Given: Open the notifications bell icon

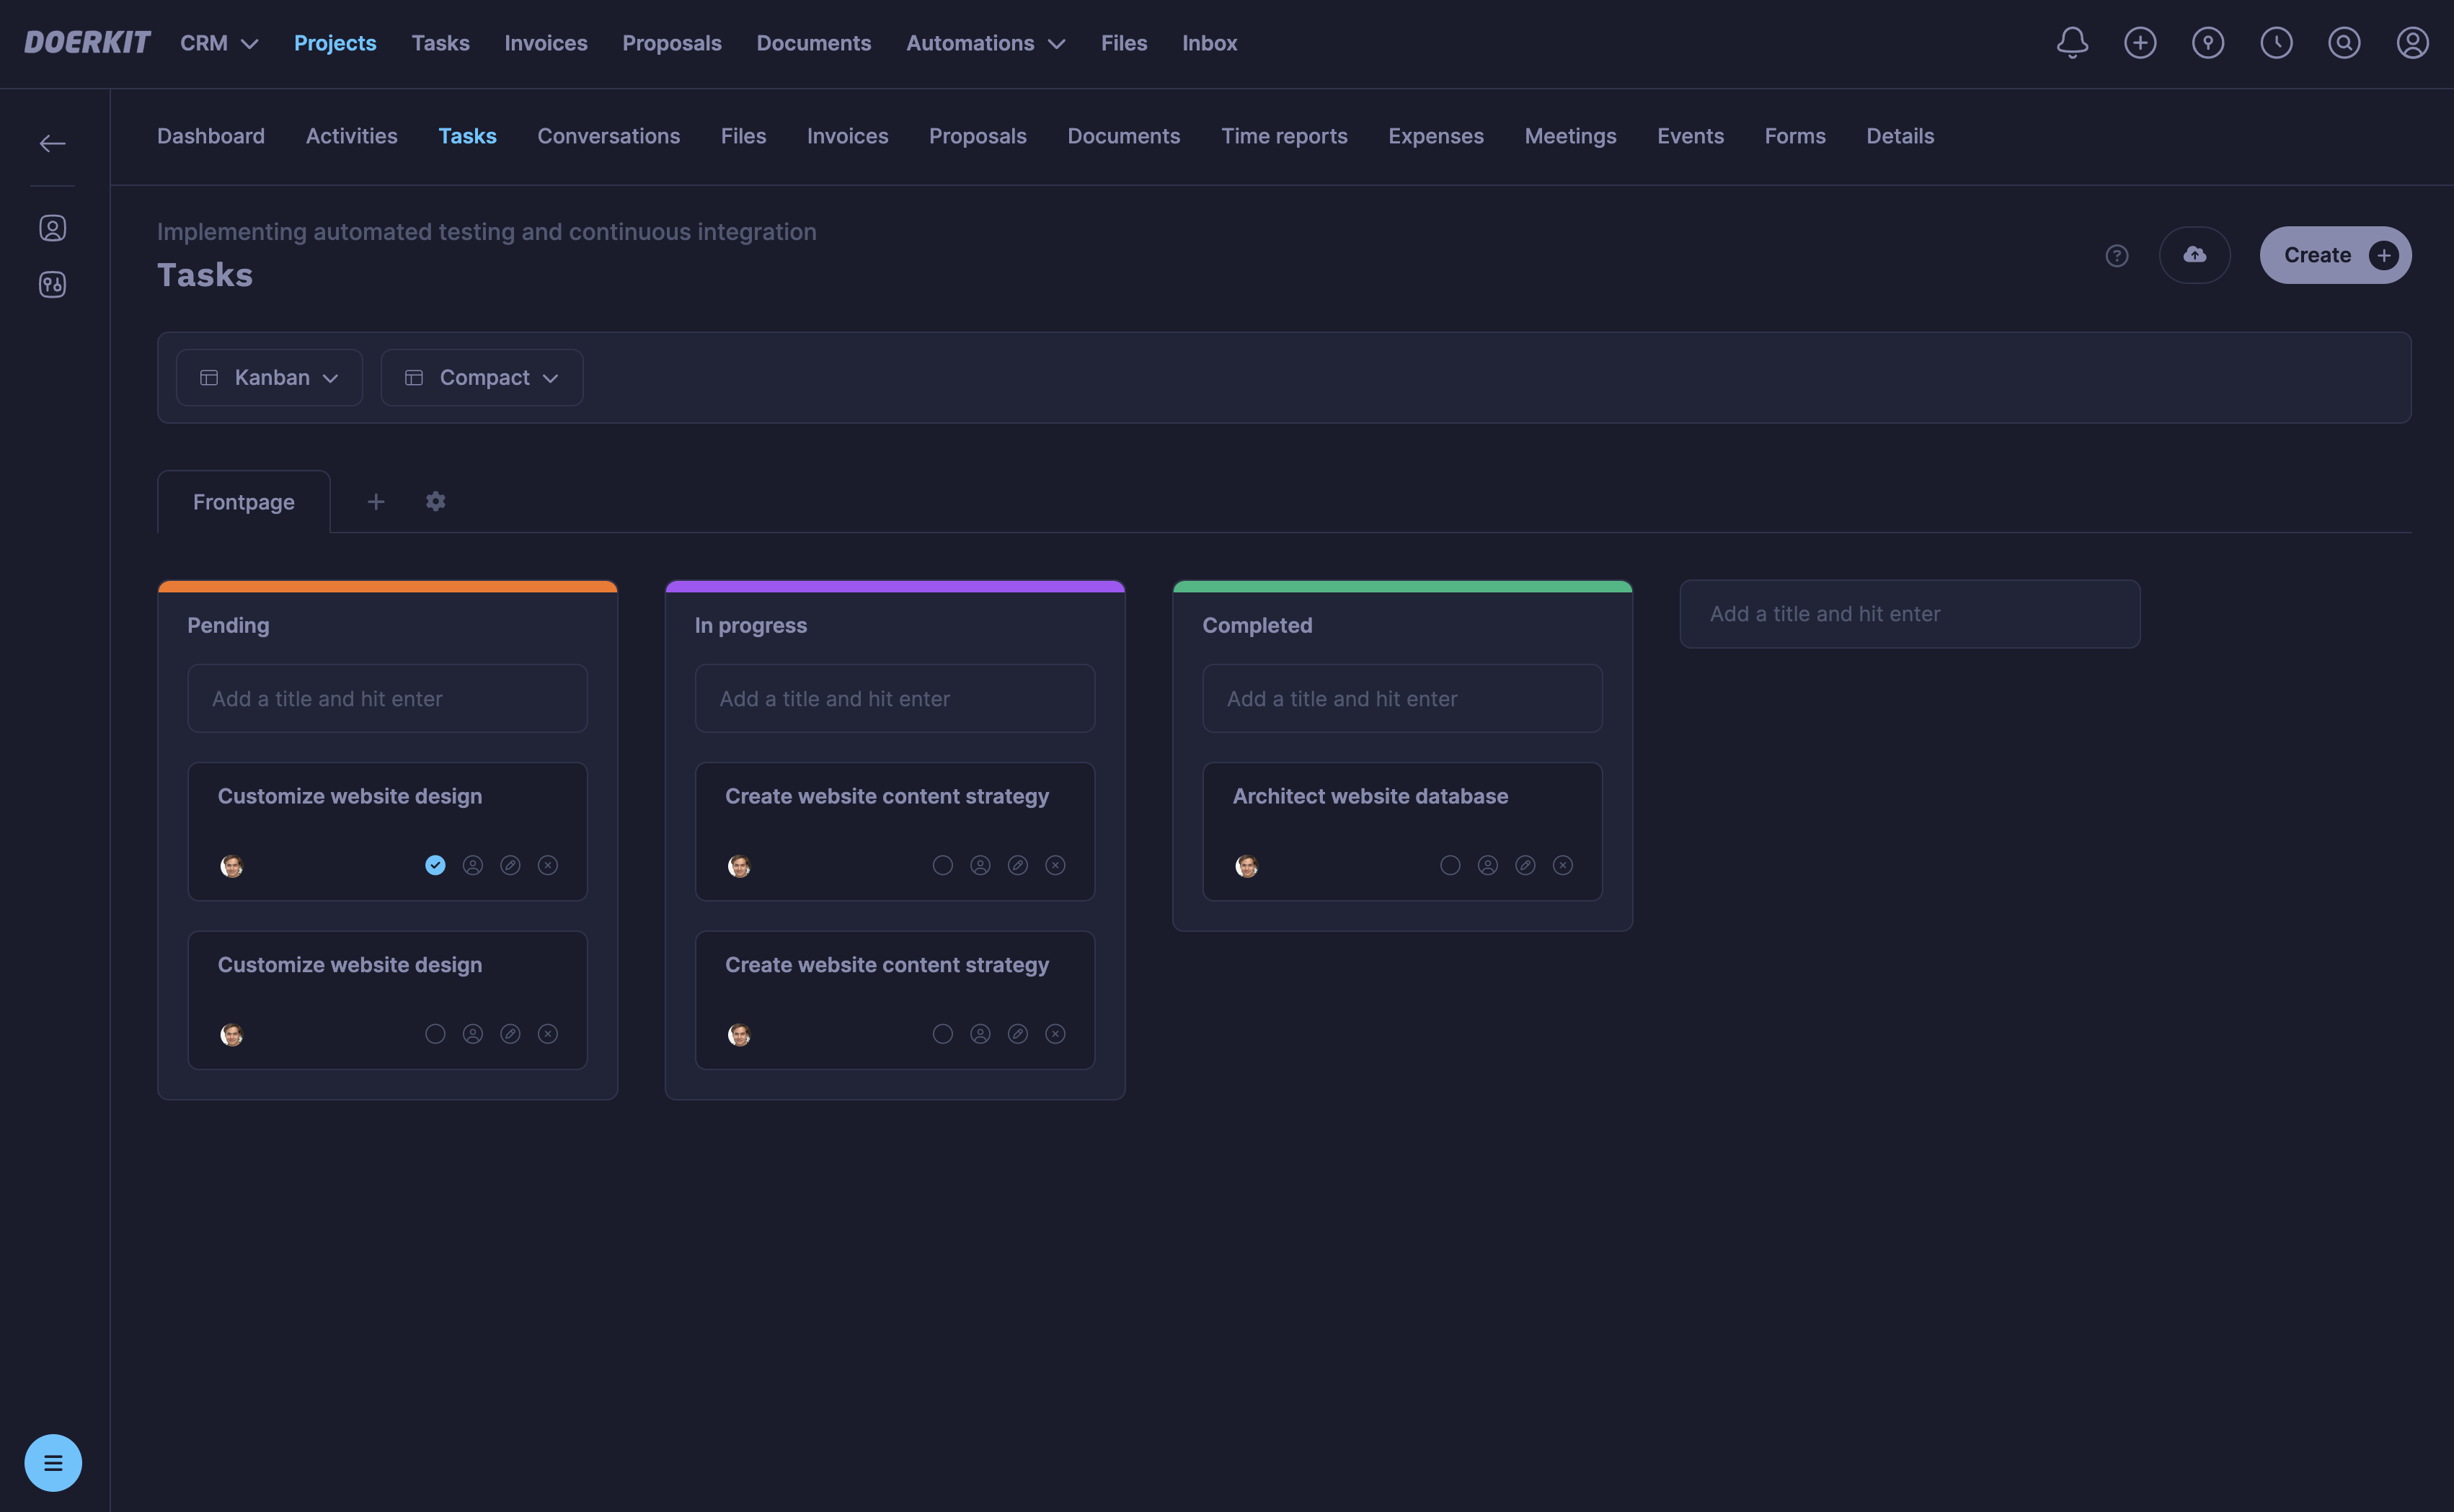Looking at the screenshot, I should point(2071,43).
